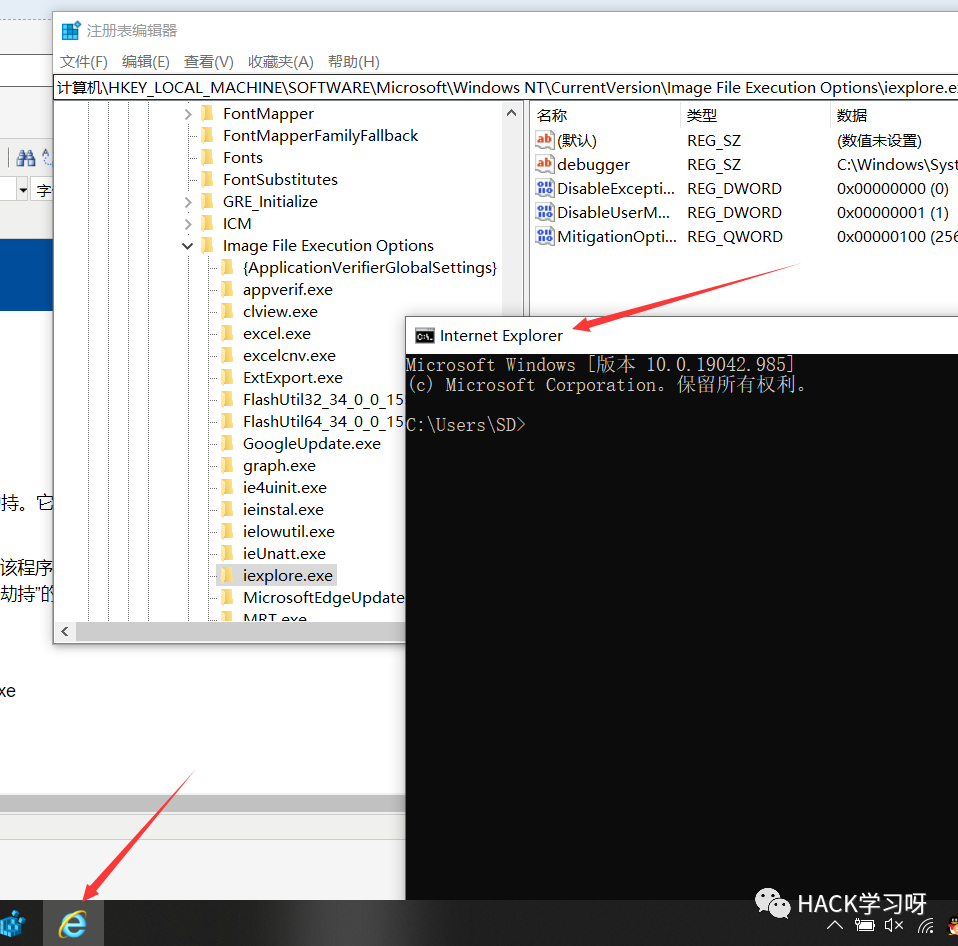This screenshot has width=958, height=946.
Task: Collapse Image File Execution Options key
Action: (x=188, y=246)
